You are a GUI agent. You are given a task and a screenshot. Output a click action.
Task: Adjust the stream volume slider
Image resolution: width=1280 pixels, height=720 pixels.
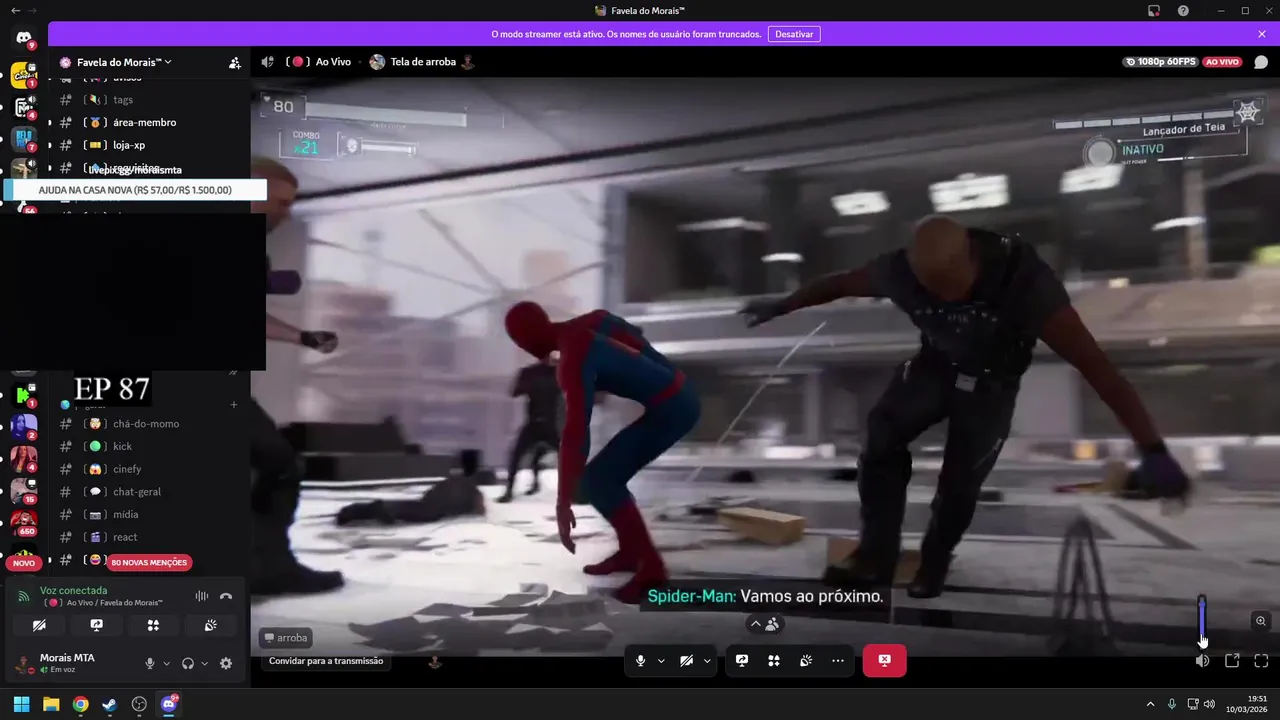[1202, 622]
